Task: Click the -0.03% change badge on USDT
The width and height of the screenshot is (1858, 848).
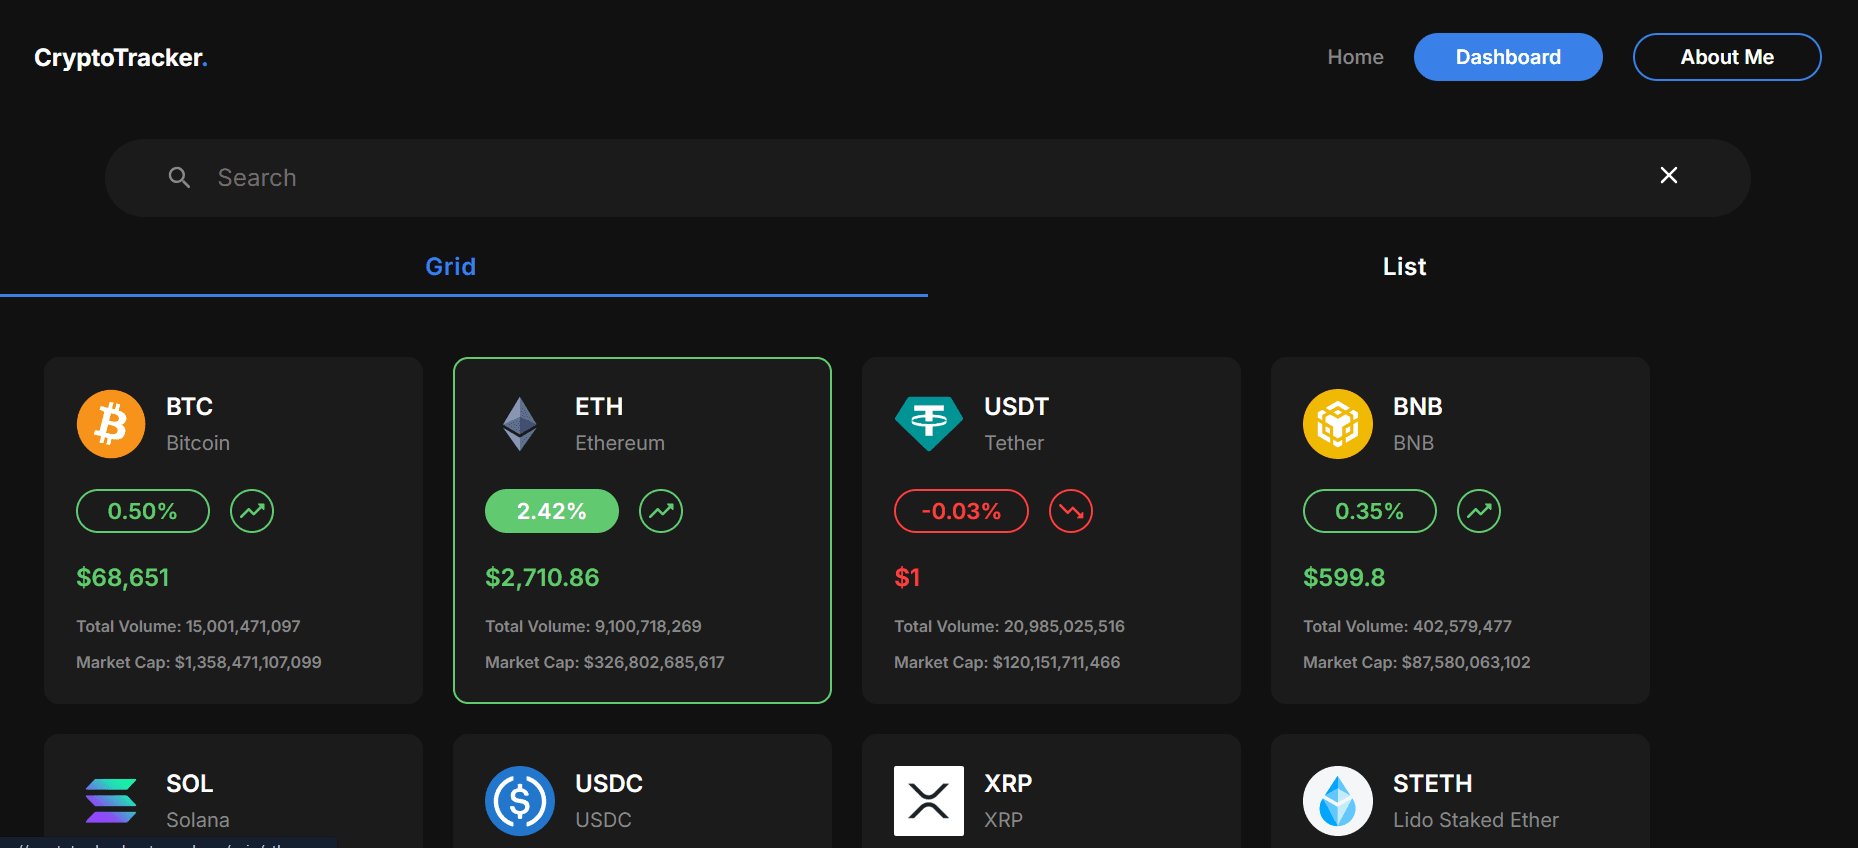Action: pyautogui.click(x=961, y=511)
